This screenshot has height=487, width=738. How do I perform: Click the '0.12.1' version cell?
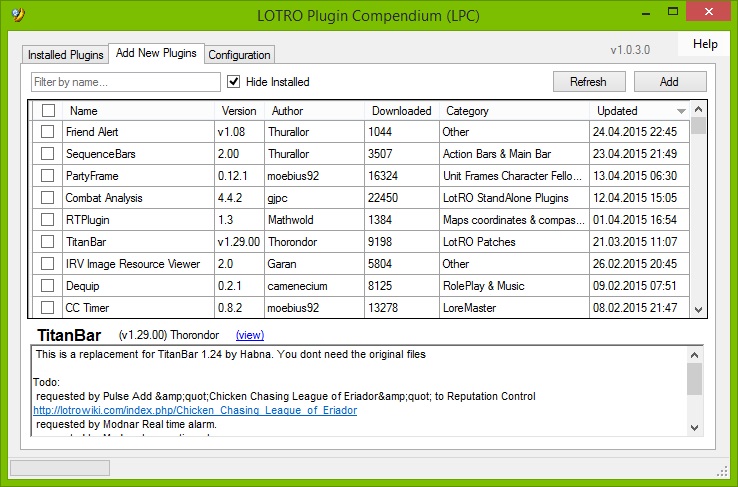pyautogui.click(x=239, y=176)
